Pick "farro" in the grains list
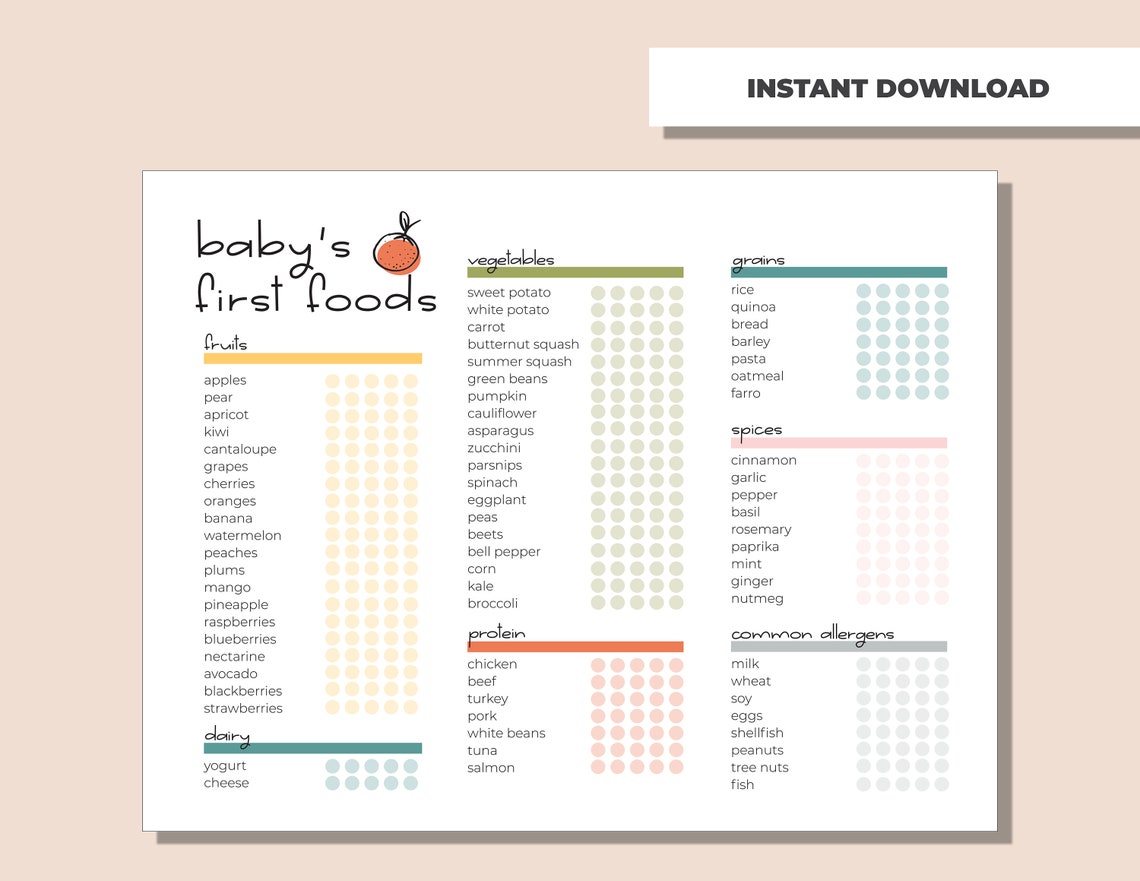 coord(745,393)
